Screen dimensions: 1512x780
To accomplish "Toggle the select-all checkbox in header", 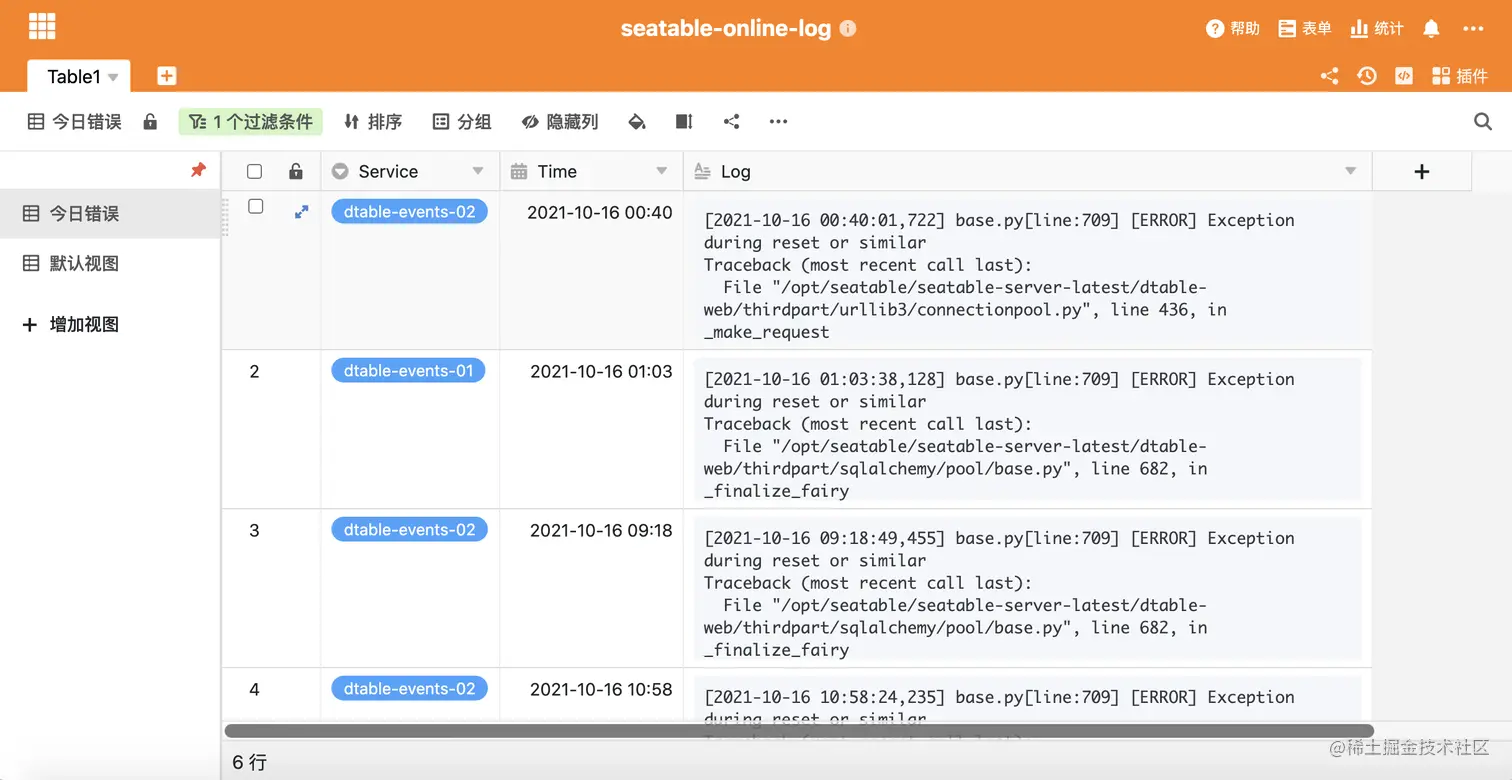I will [254, 172].
